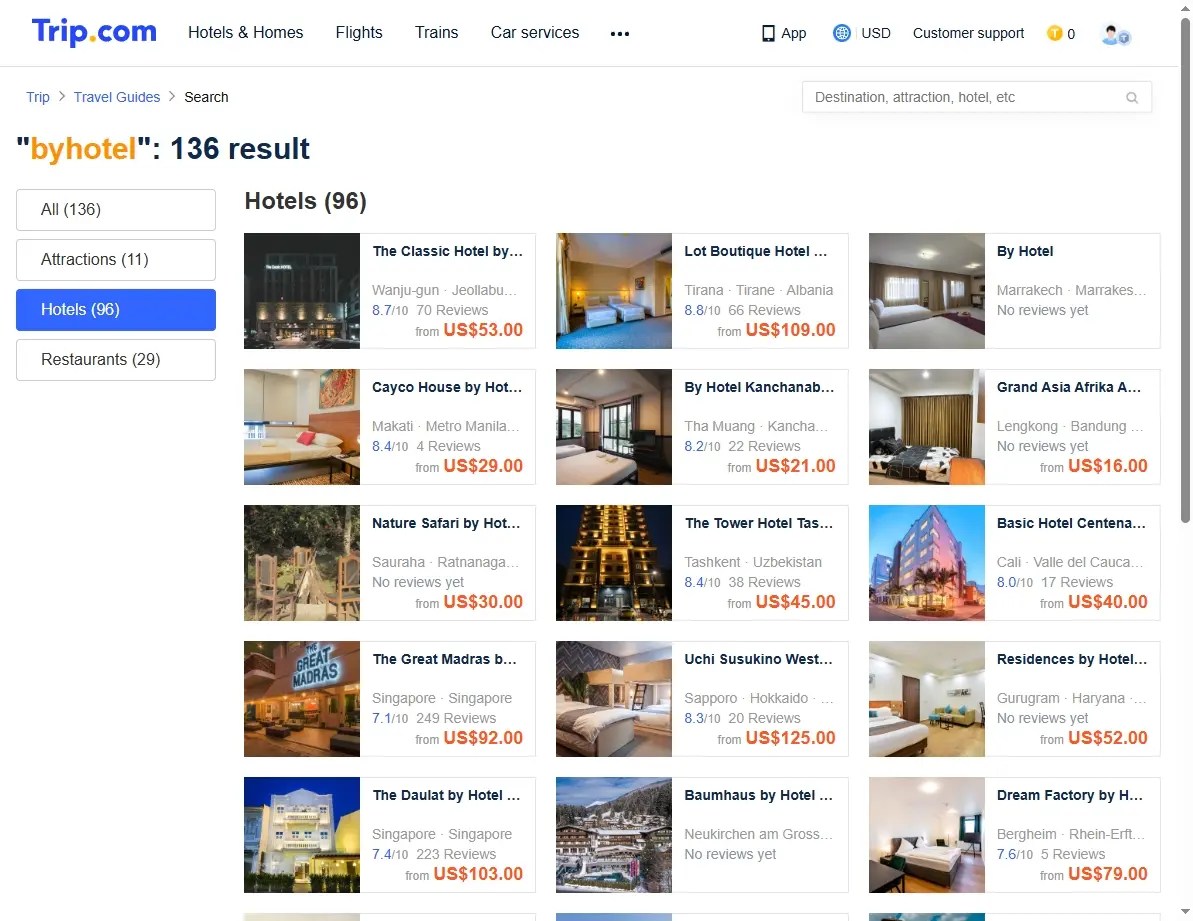
Task: Click the 249 Reviews text
Action: (x=456, y=719)
